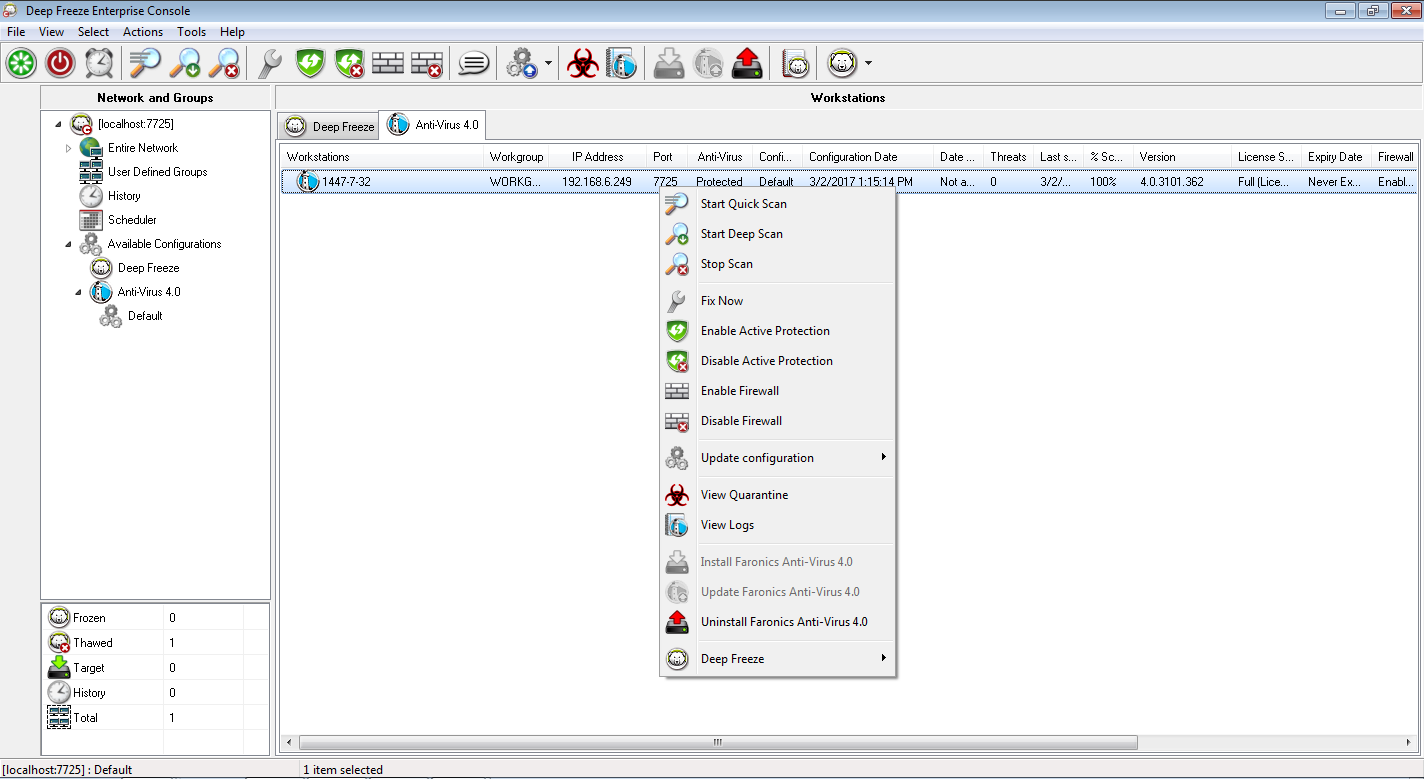Click the left arrow of horizontal scrollbar
Screen dimensions: 1424x779
point(290,743)
